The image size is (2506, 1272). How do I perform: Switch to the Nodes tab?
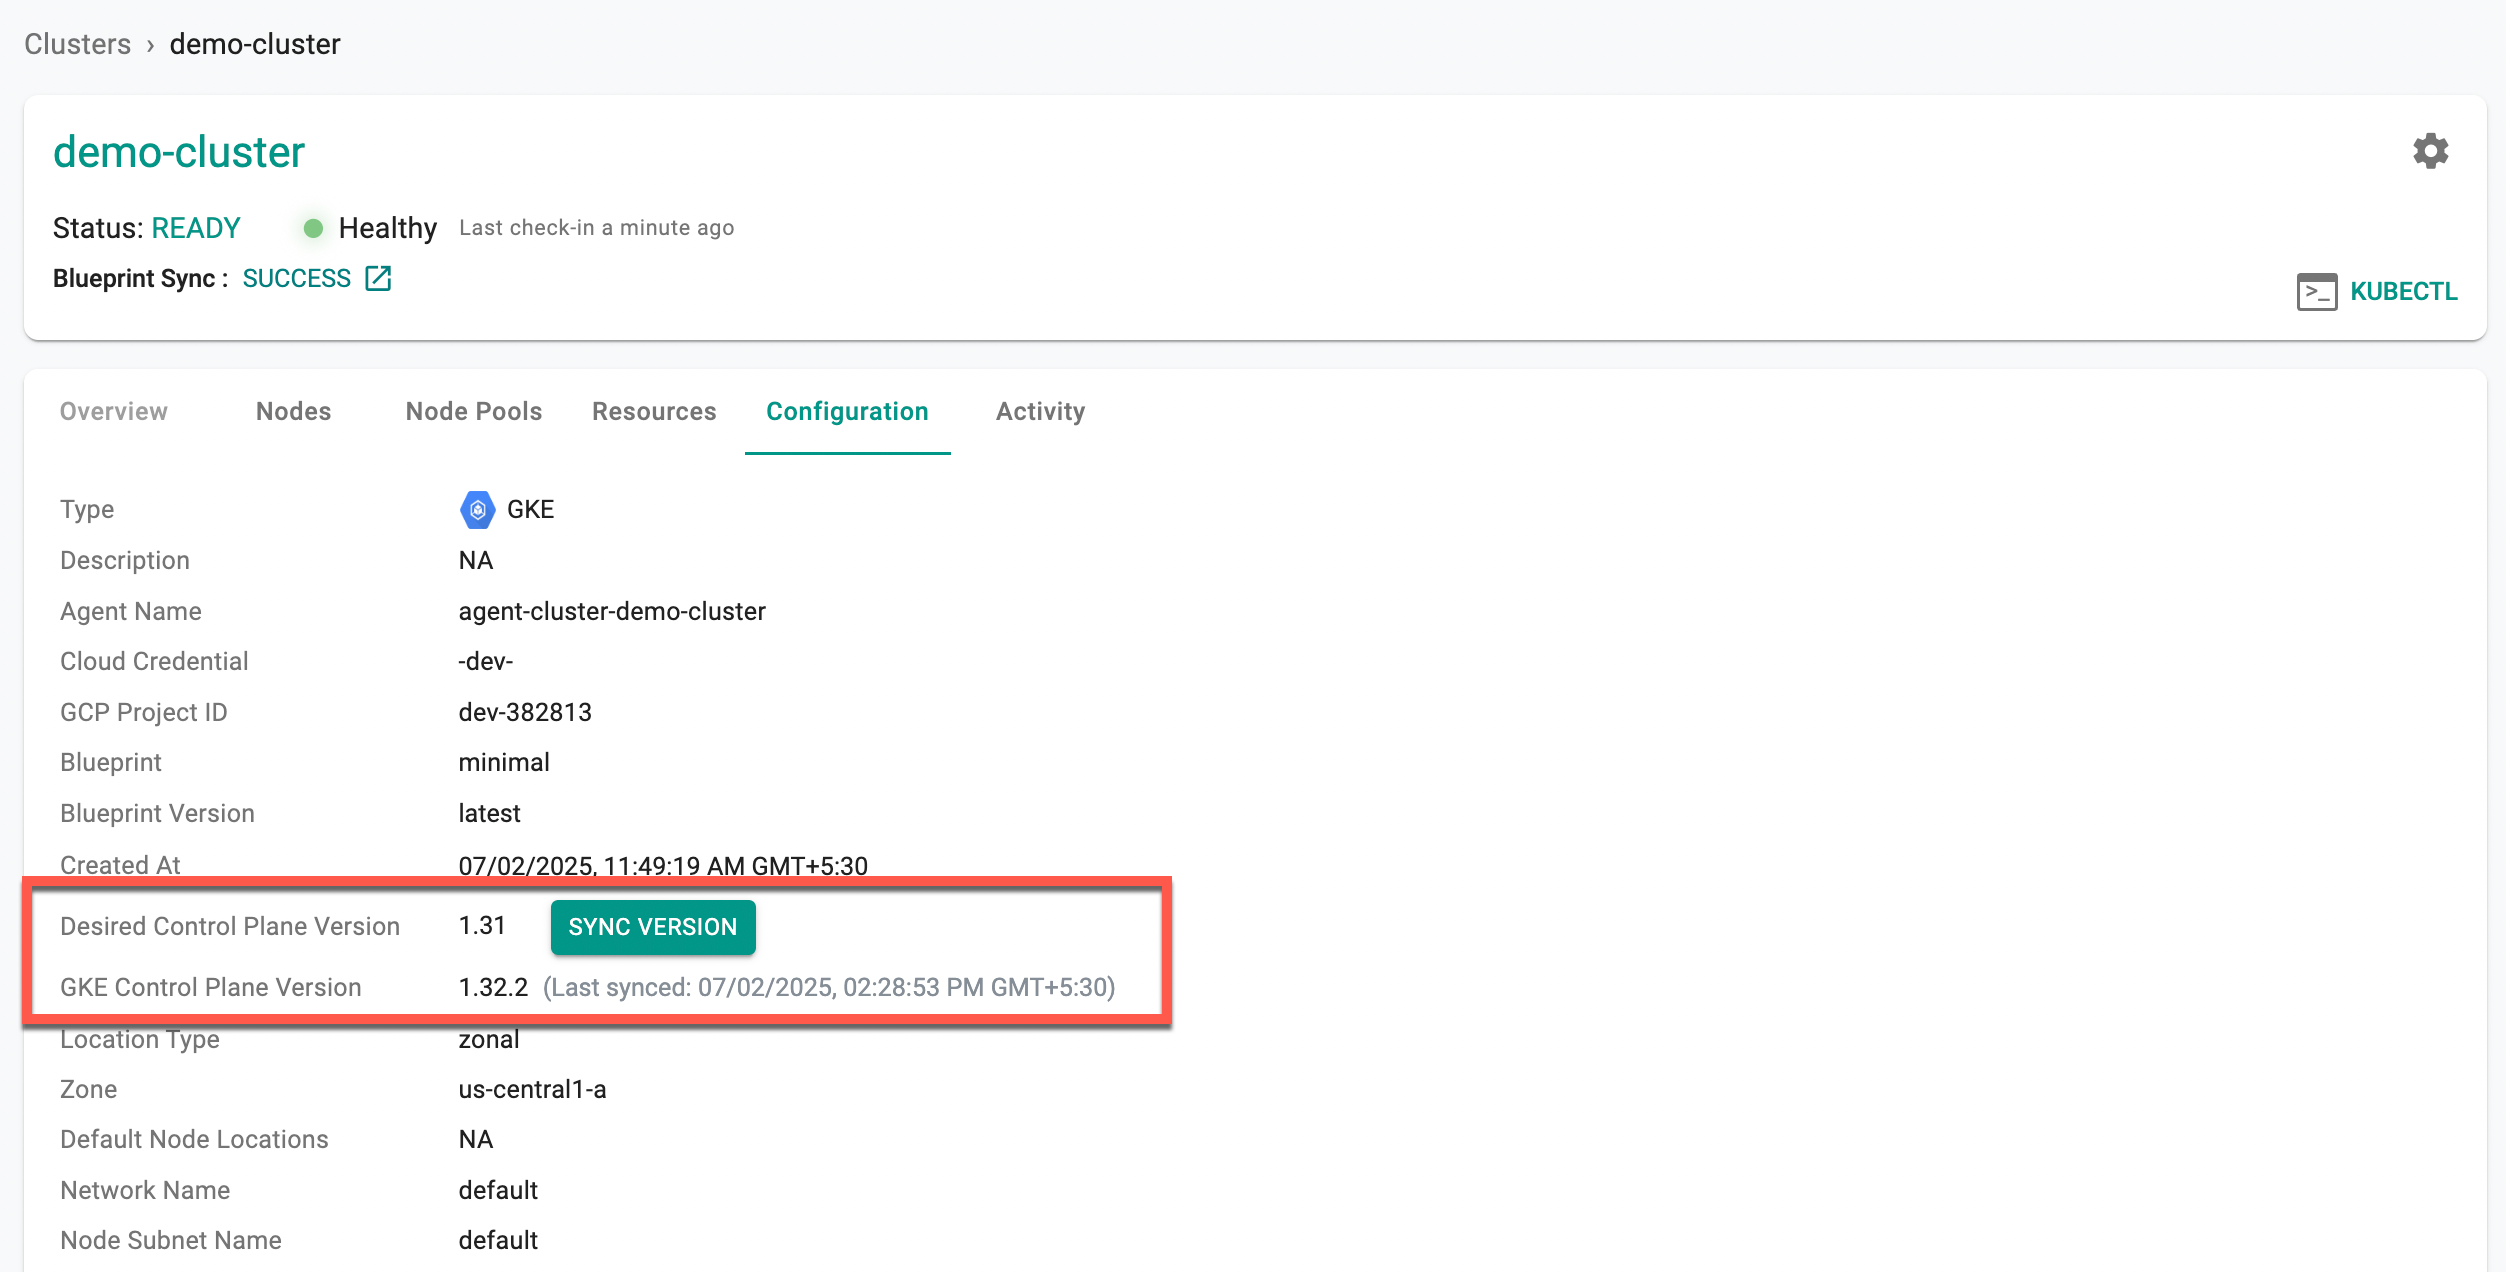coord(293,411)
